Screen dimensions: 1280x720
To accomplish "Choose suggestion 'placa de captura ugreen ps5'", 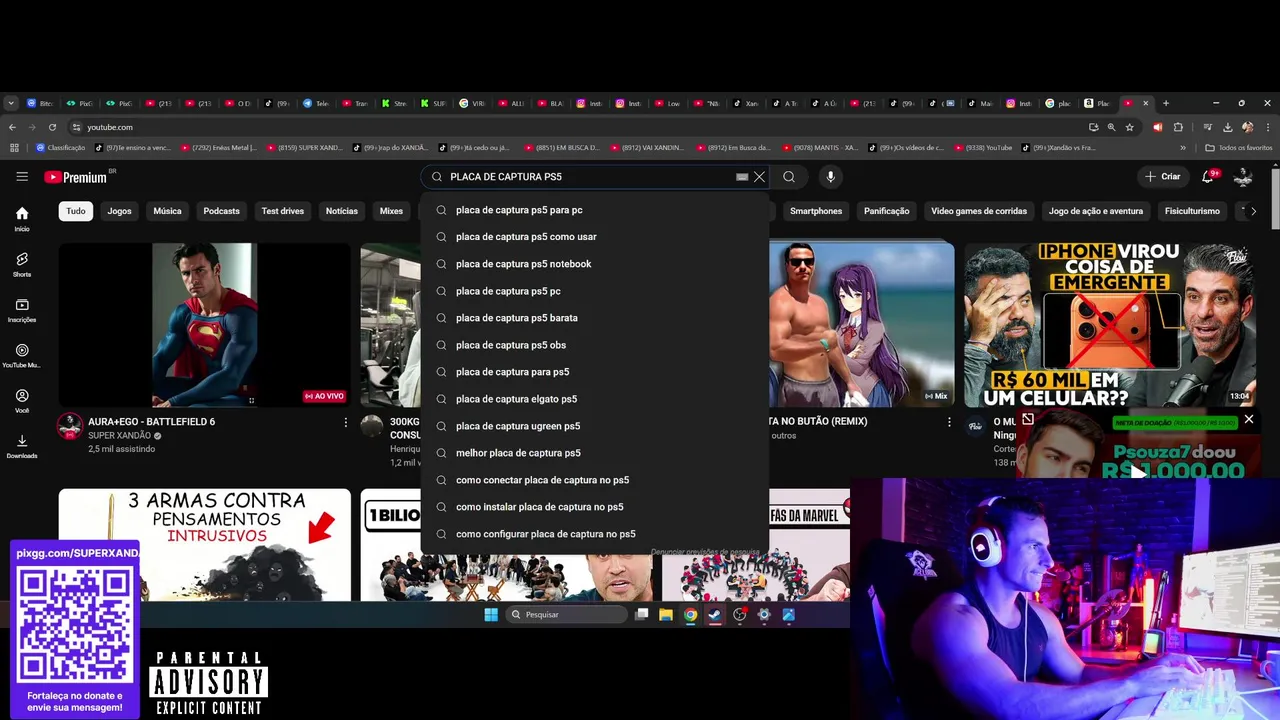I will (x=595, y=426).
